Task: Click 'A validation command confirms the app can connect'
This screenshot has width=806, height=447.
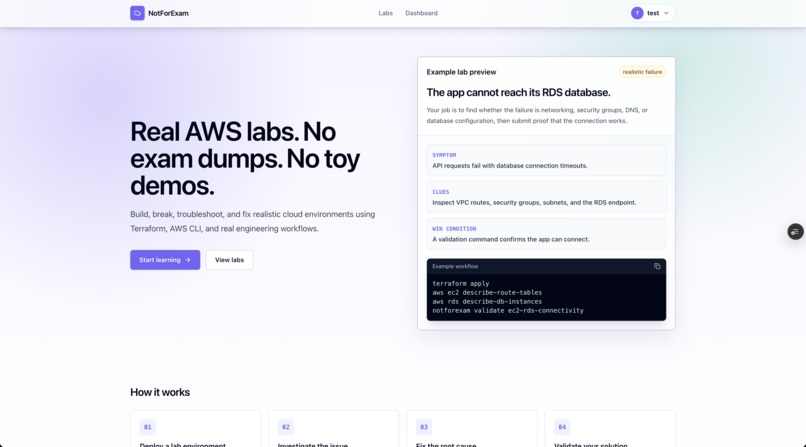Action: (x=511, y=239)
